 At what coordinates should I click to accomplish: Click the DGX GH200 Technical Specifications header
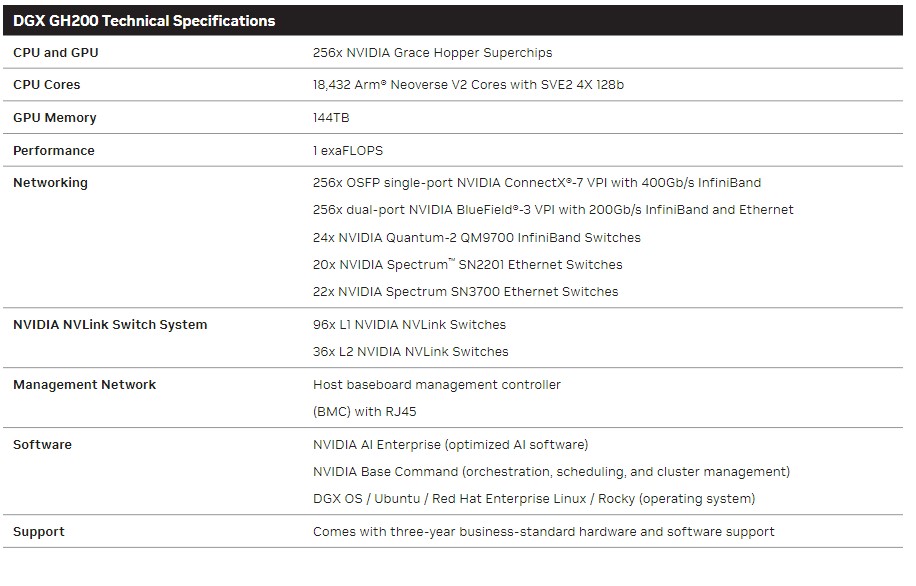tap(144, 20)
